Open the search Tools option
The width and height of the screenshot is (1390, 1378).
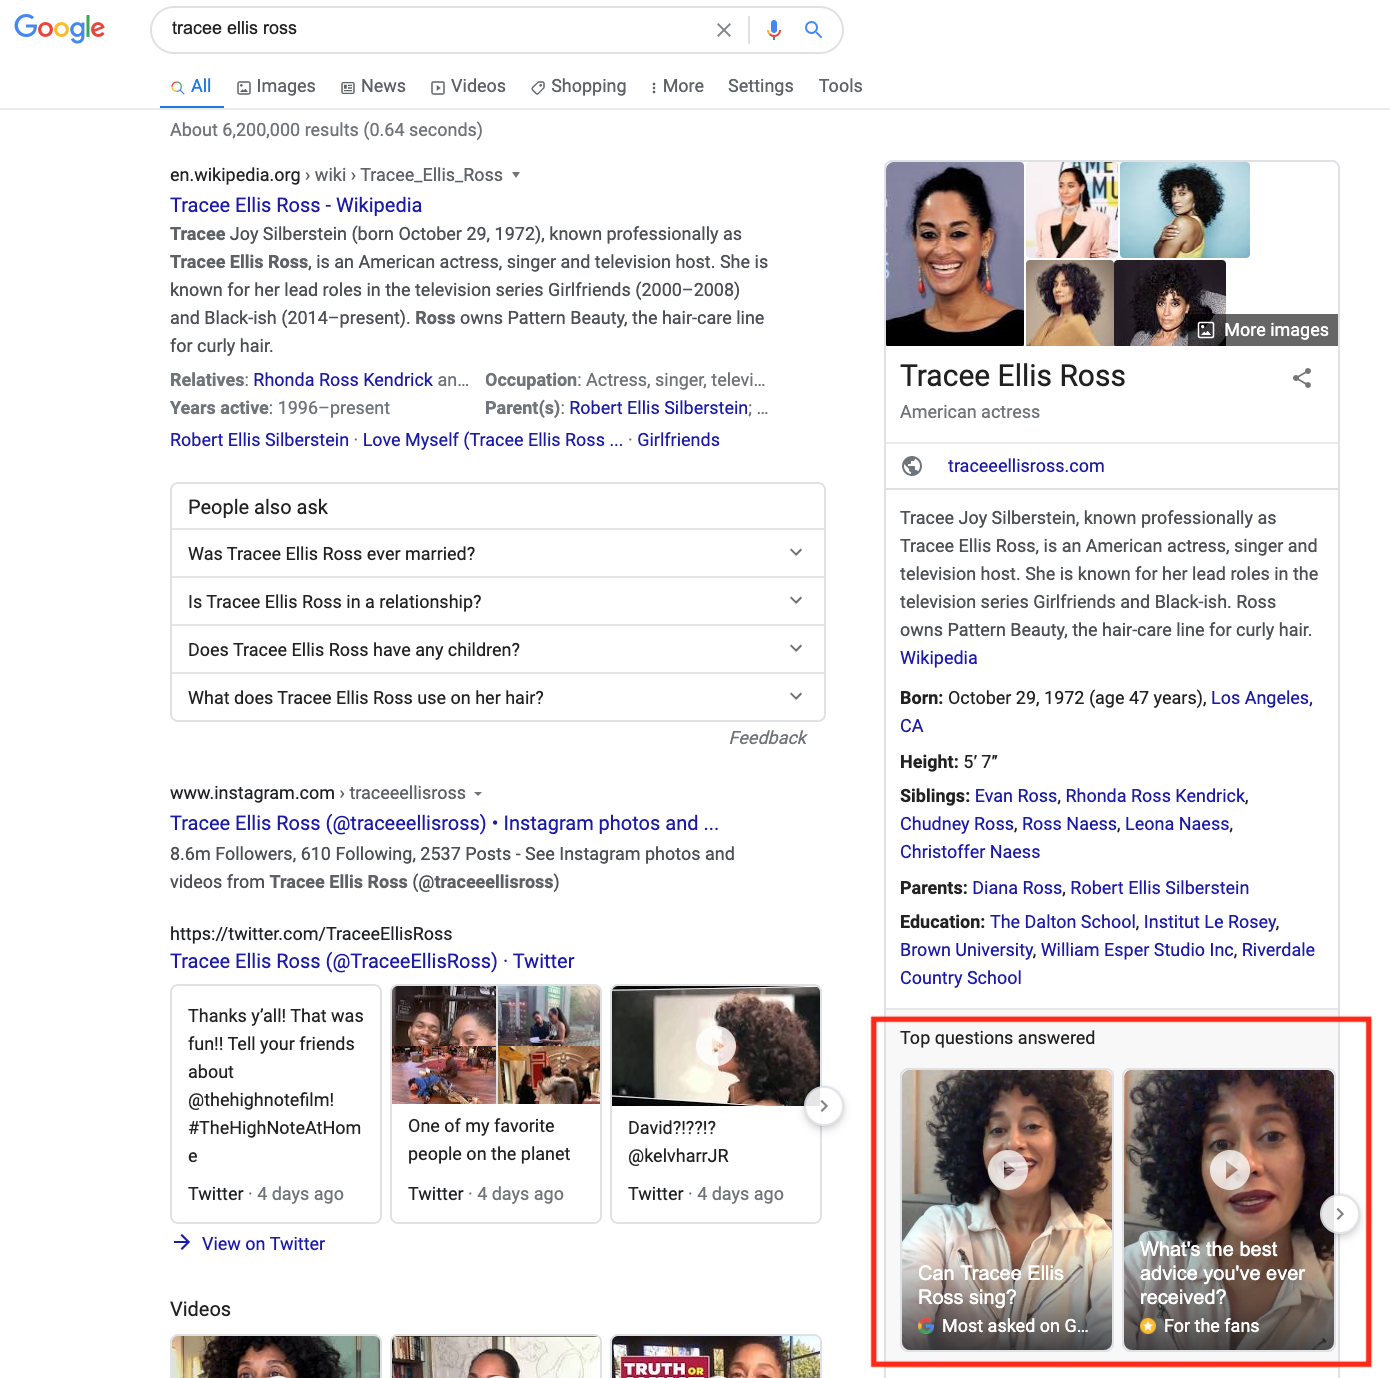coord(840,87)
